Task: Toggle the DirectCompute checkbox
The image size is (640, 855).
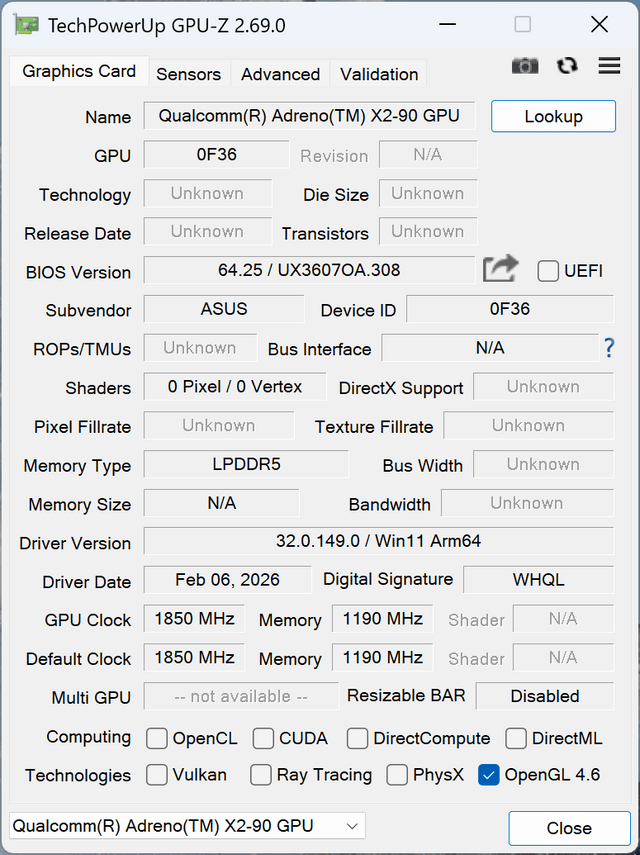Action: coord(358,739)
